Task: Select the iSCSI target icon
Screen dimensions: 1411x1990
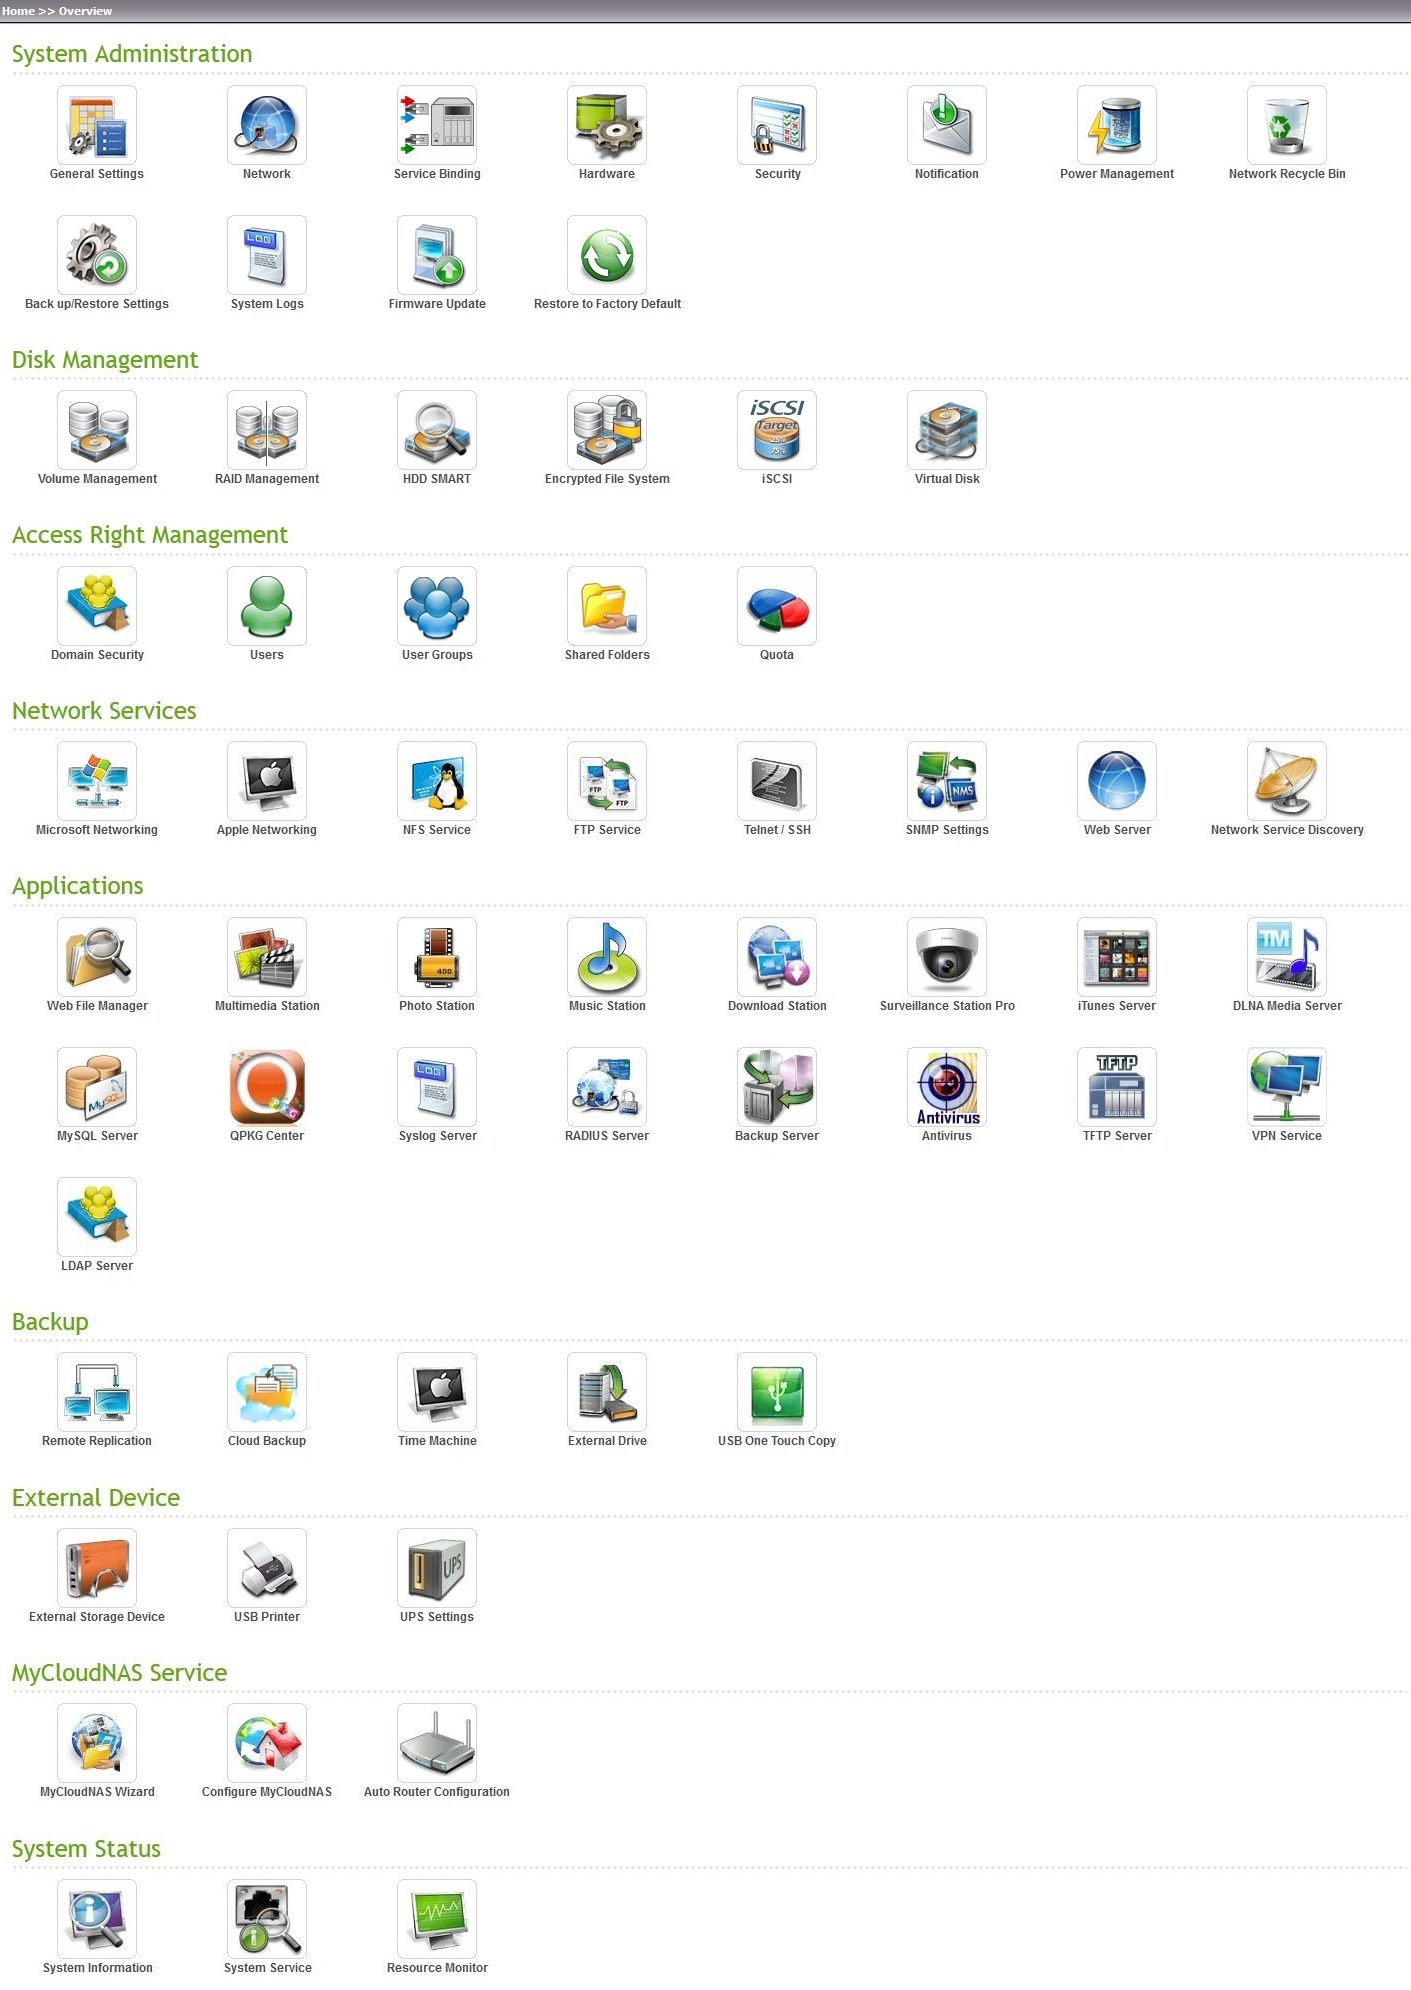Action: click(777, 430)
